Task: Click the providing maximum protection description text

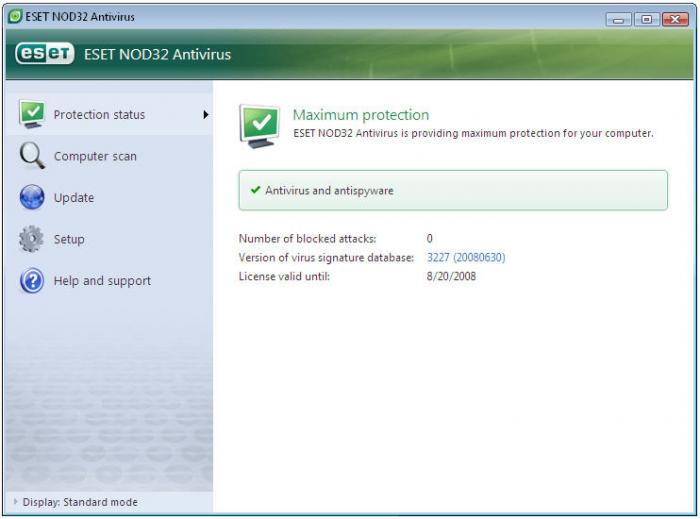Action: [473, 133]
